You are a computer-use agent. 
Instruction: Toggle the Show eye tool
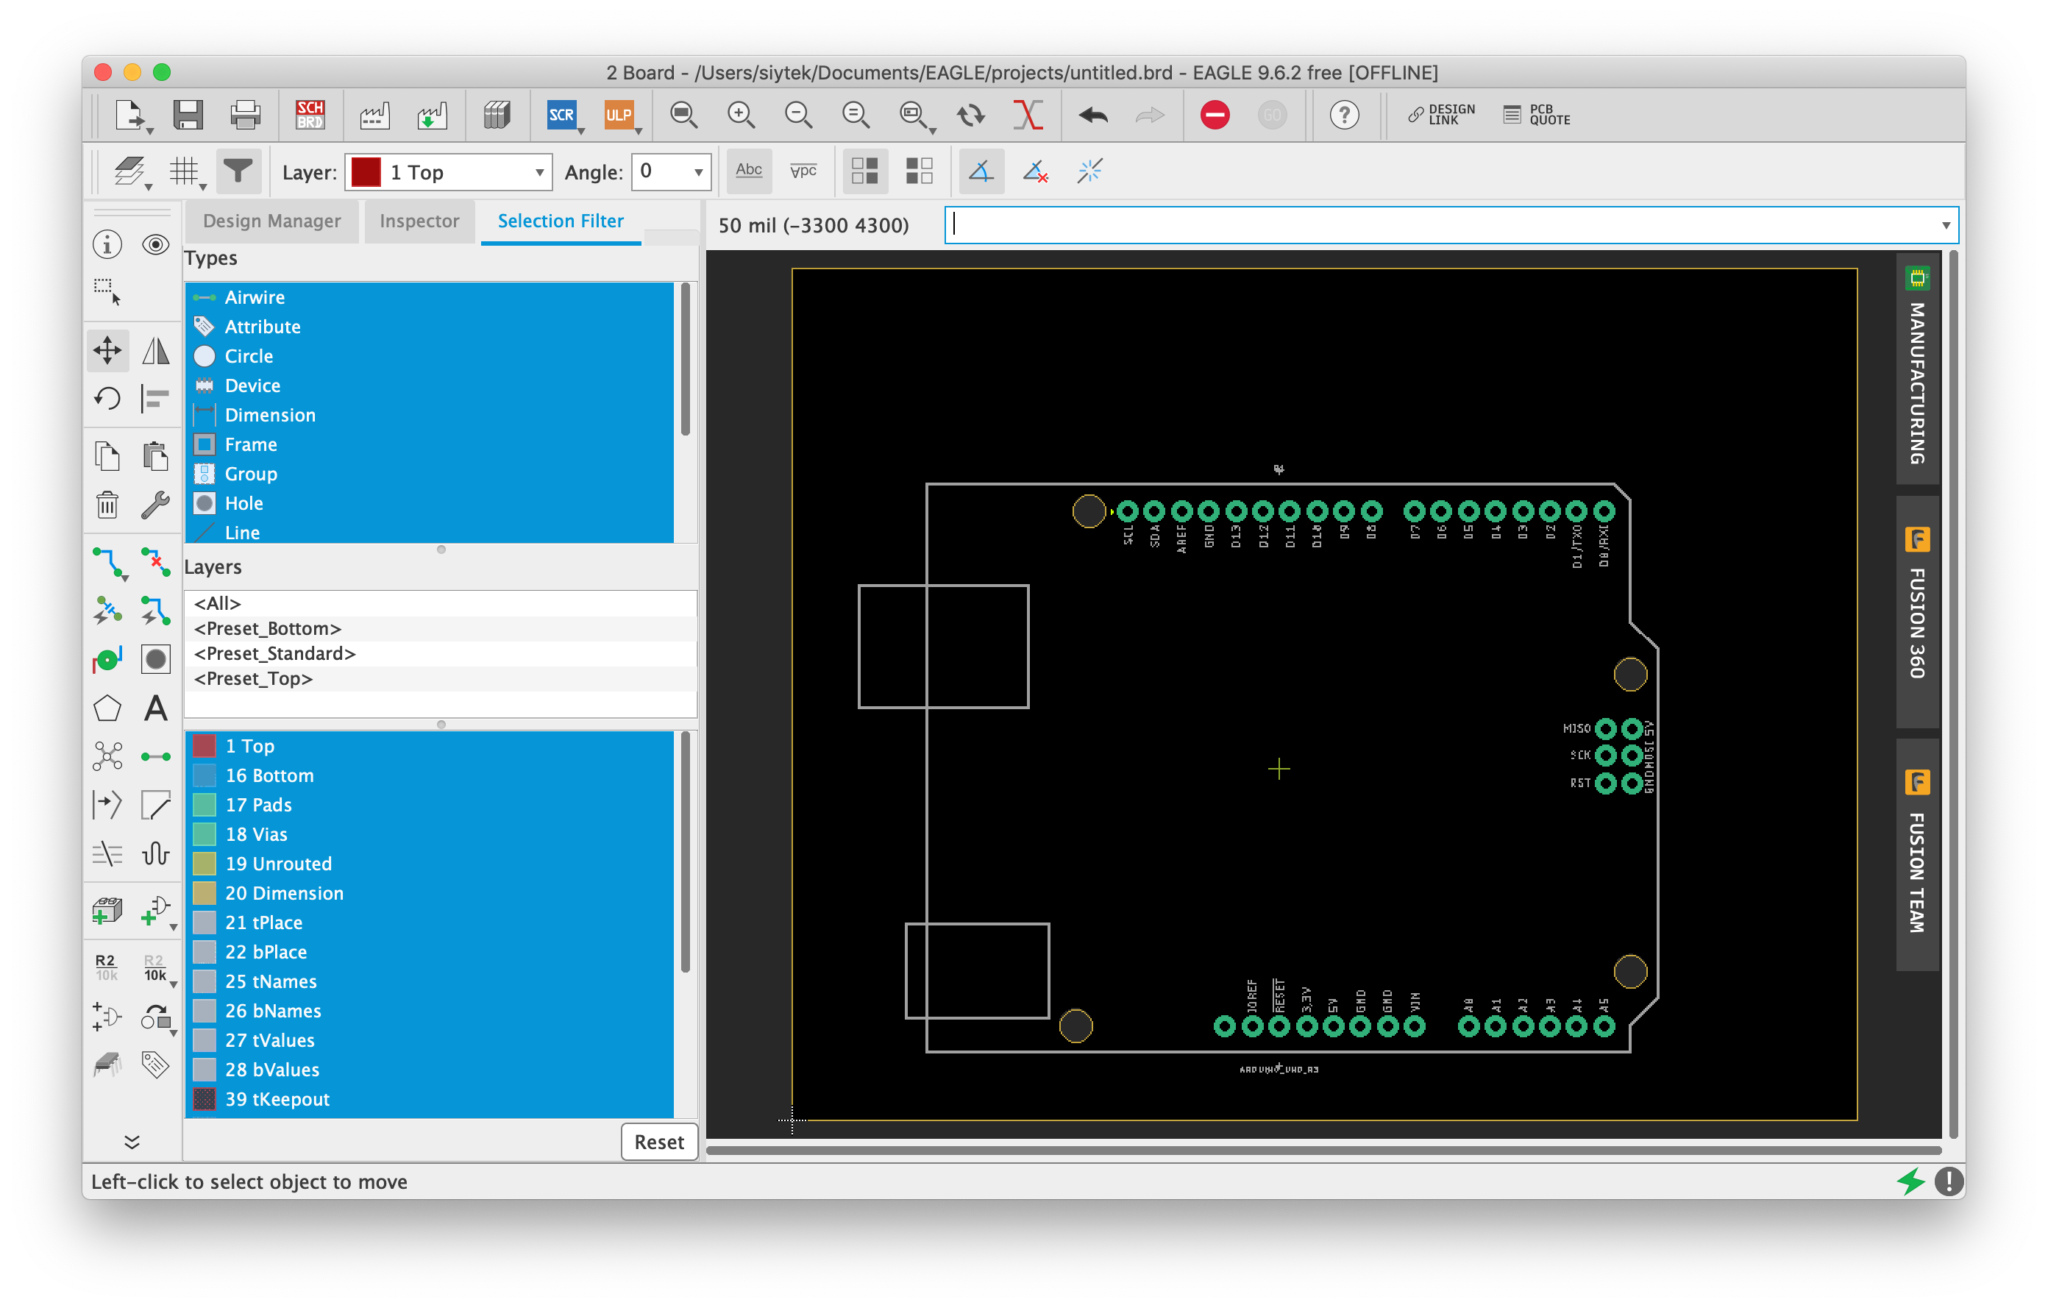(155, 244)
